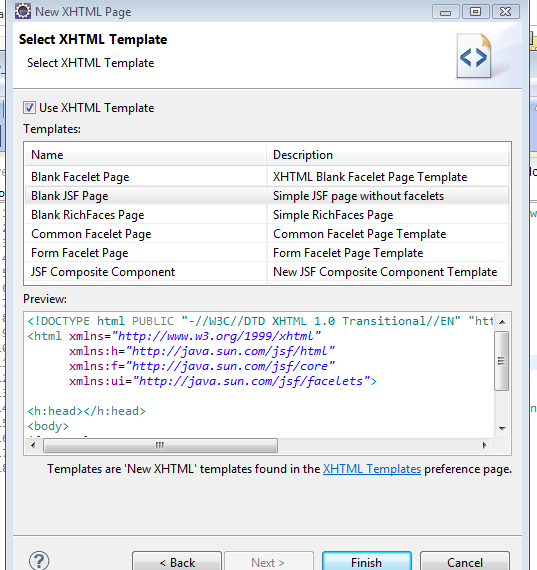Click the Form Facelet Page Template description
Screen dimensions: 537x570
(x=348, y=253)
